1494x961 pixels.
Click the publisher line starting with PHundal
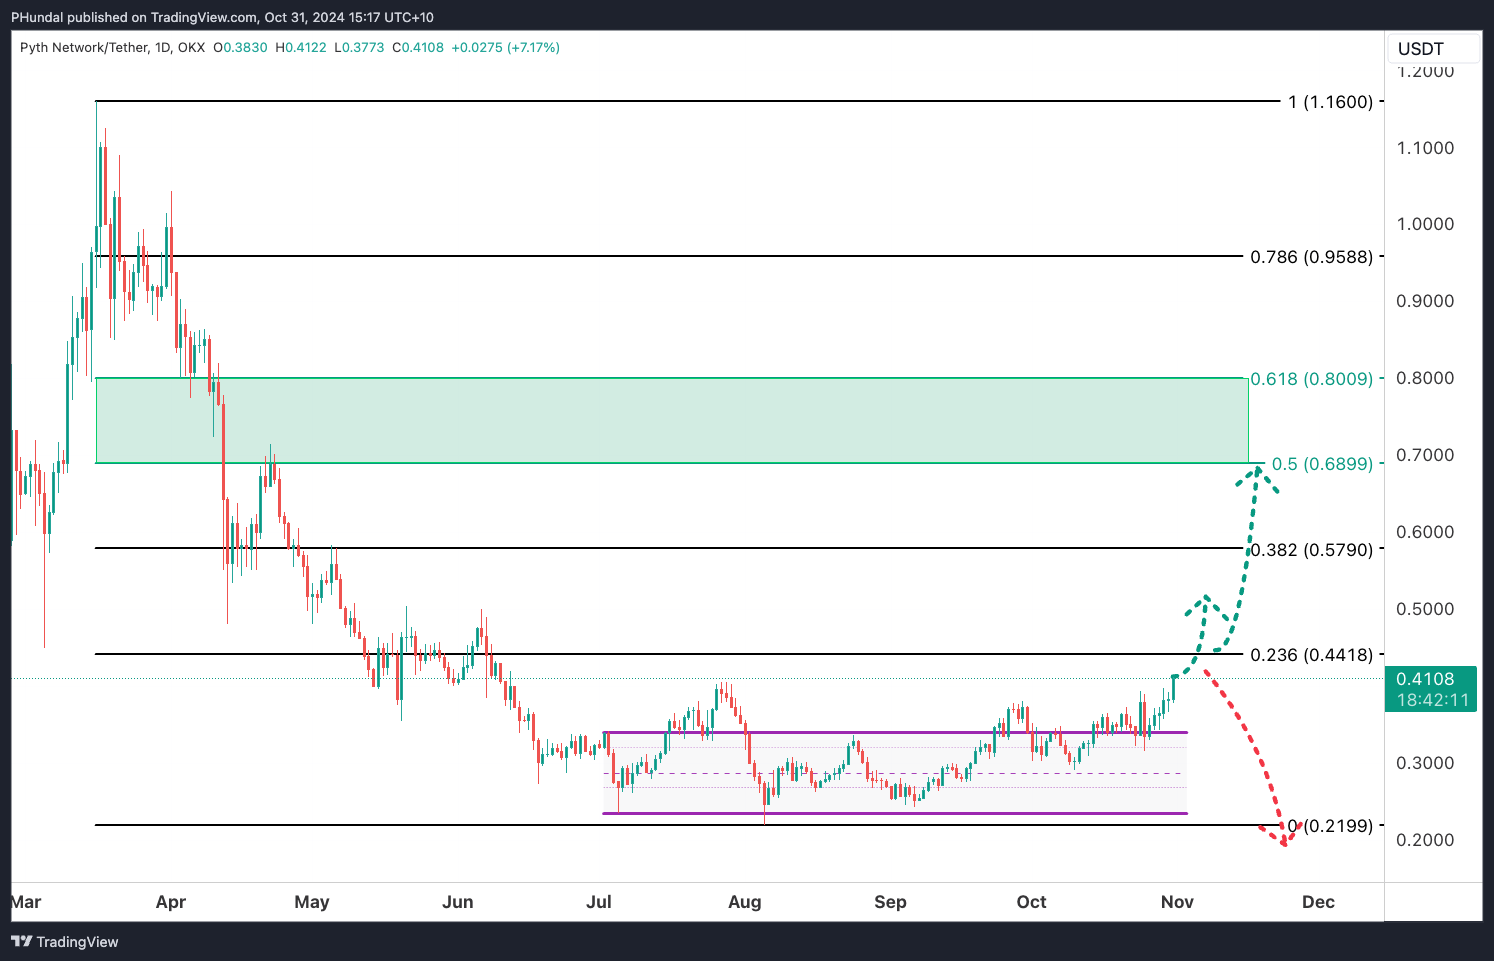coord(222,17)
